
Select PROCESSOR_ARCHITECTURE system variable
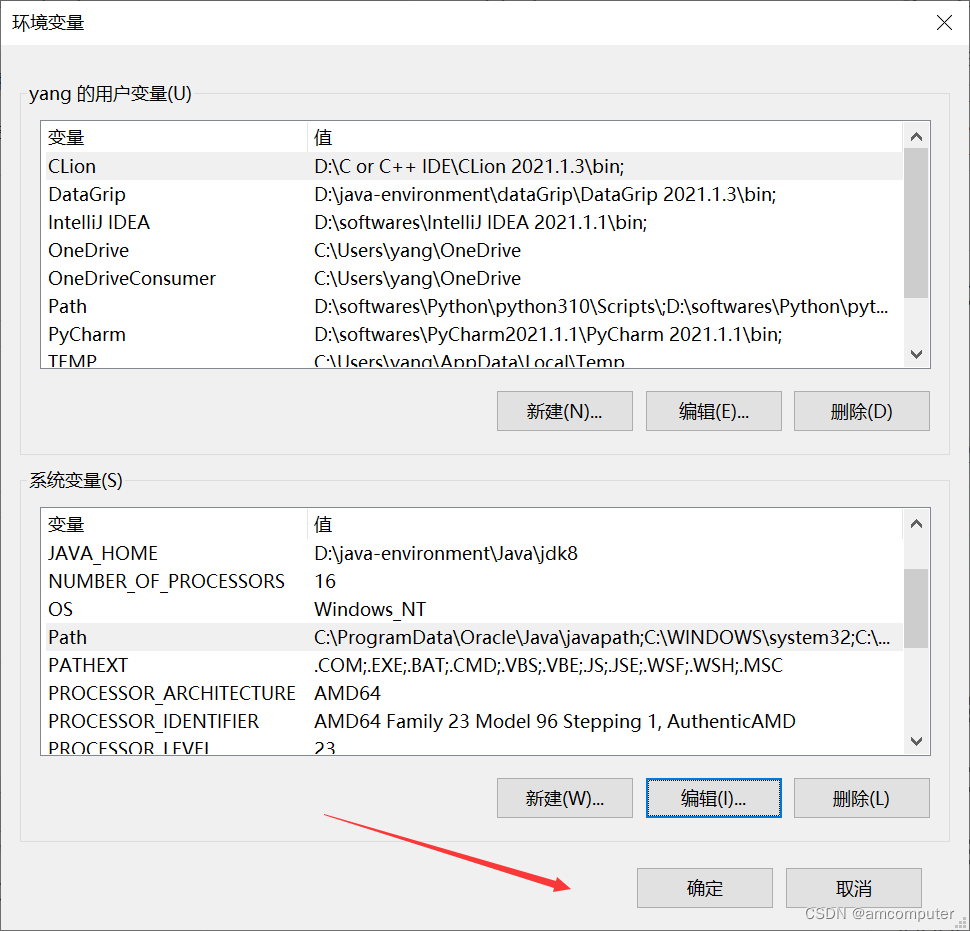click(x=474, y=693)
